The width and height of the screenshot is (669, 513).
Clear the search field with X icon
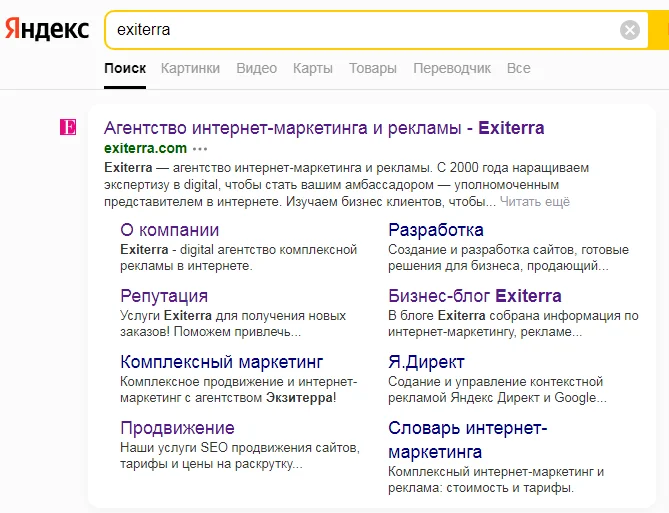pos(630,30)
